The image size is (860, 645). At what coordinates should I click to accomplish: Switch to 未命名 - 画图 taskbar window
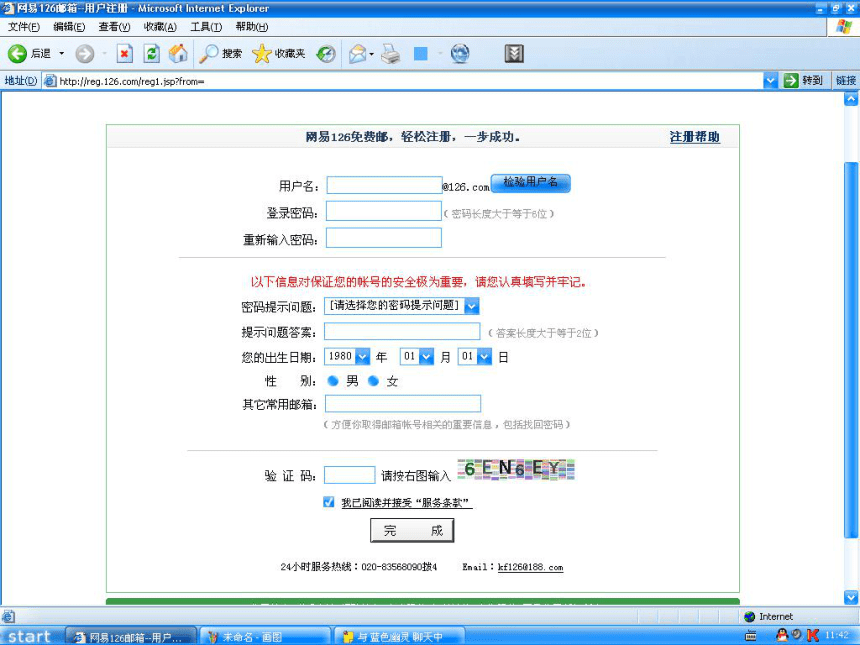click(265, 637)
